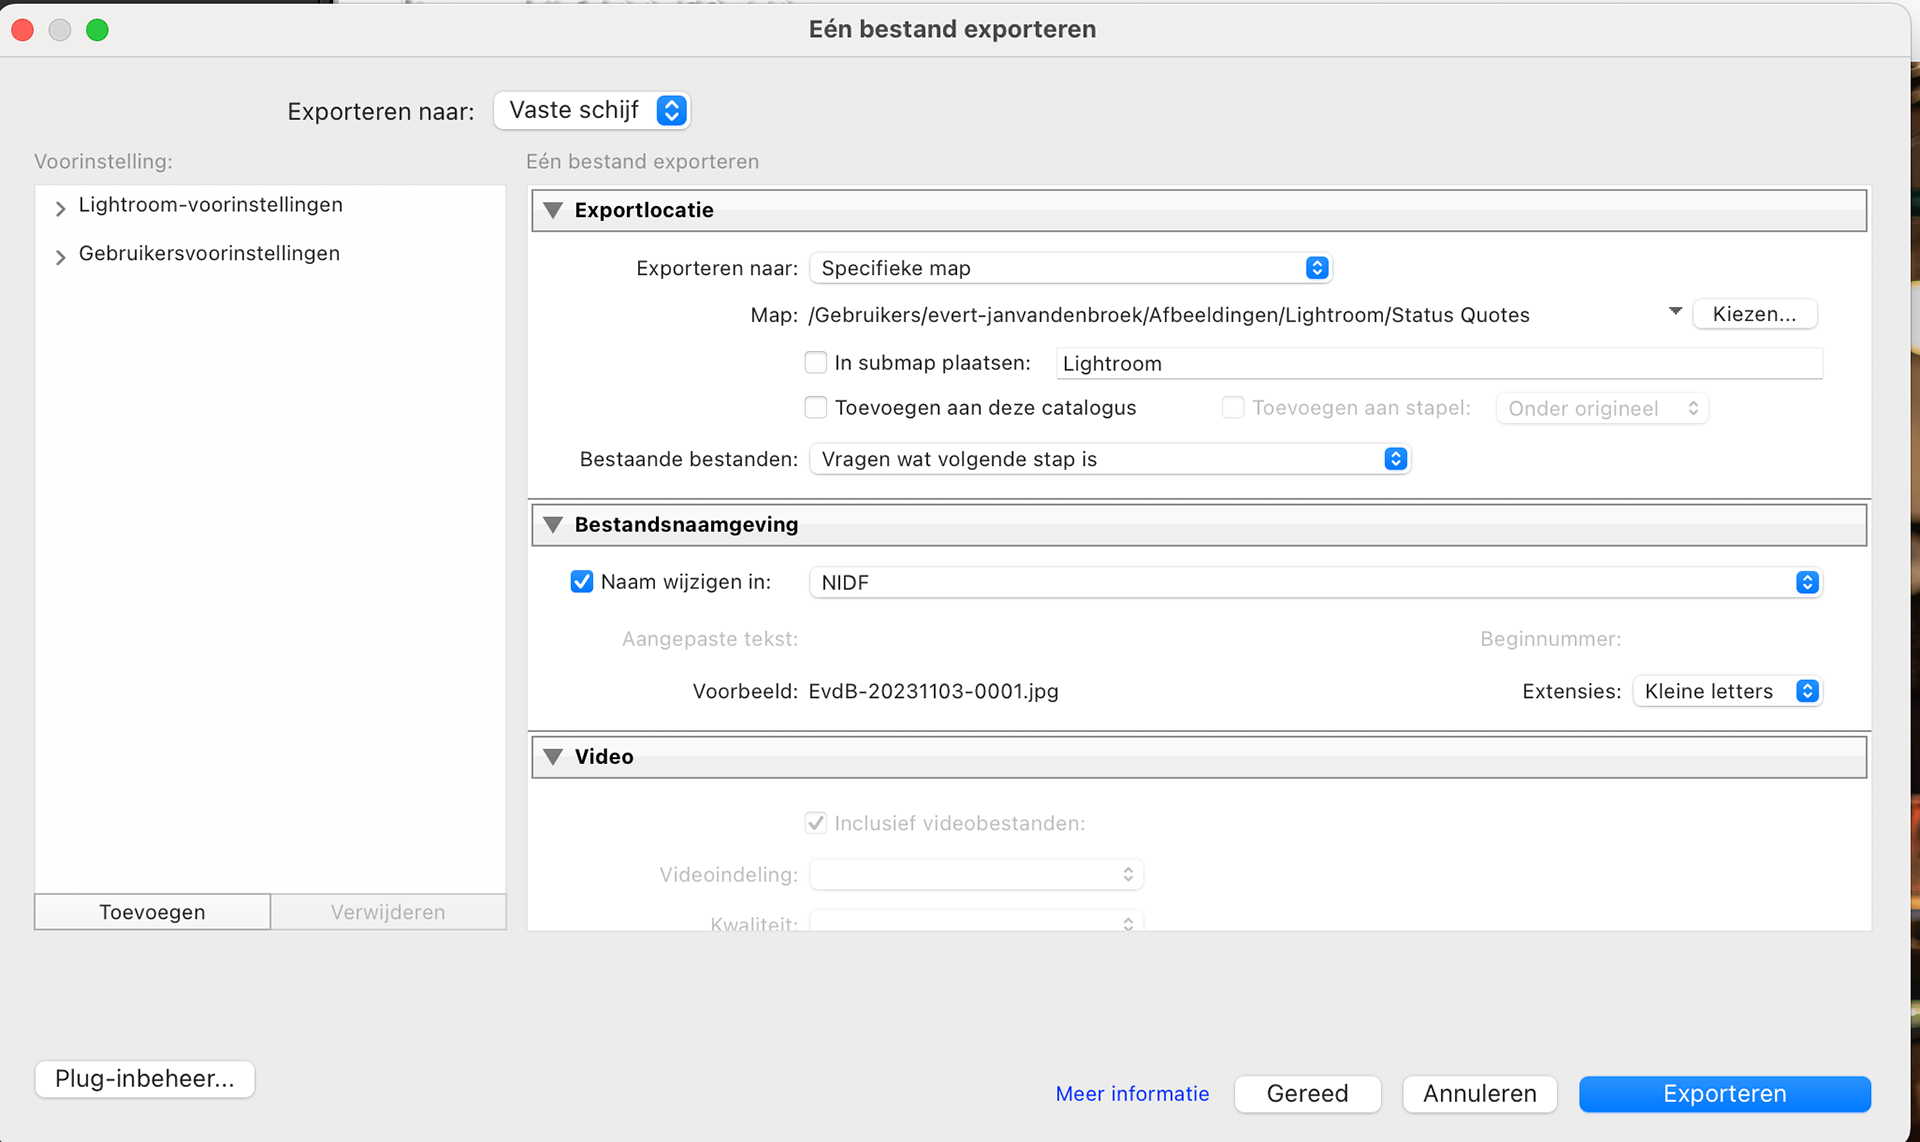Expand the Lightroom-voorinstellingen chevron
Image resolution: width=1920 pixels, height=1142 pixels.
click(60, 208)
